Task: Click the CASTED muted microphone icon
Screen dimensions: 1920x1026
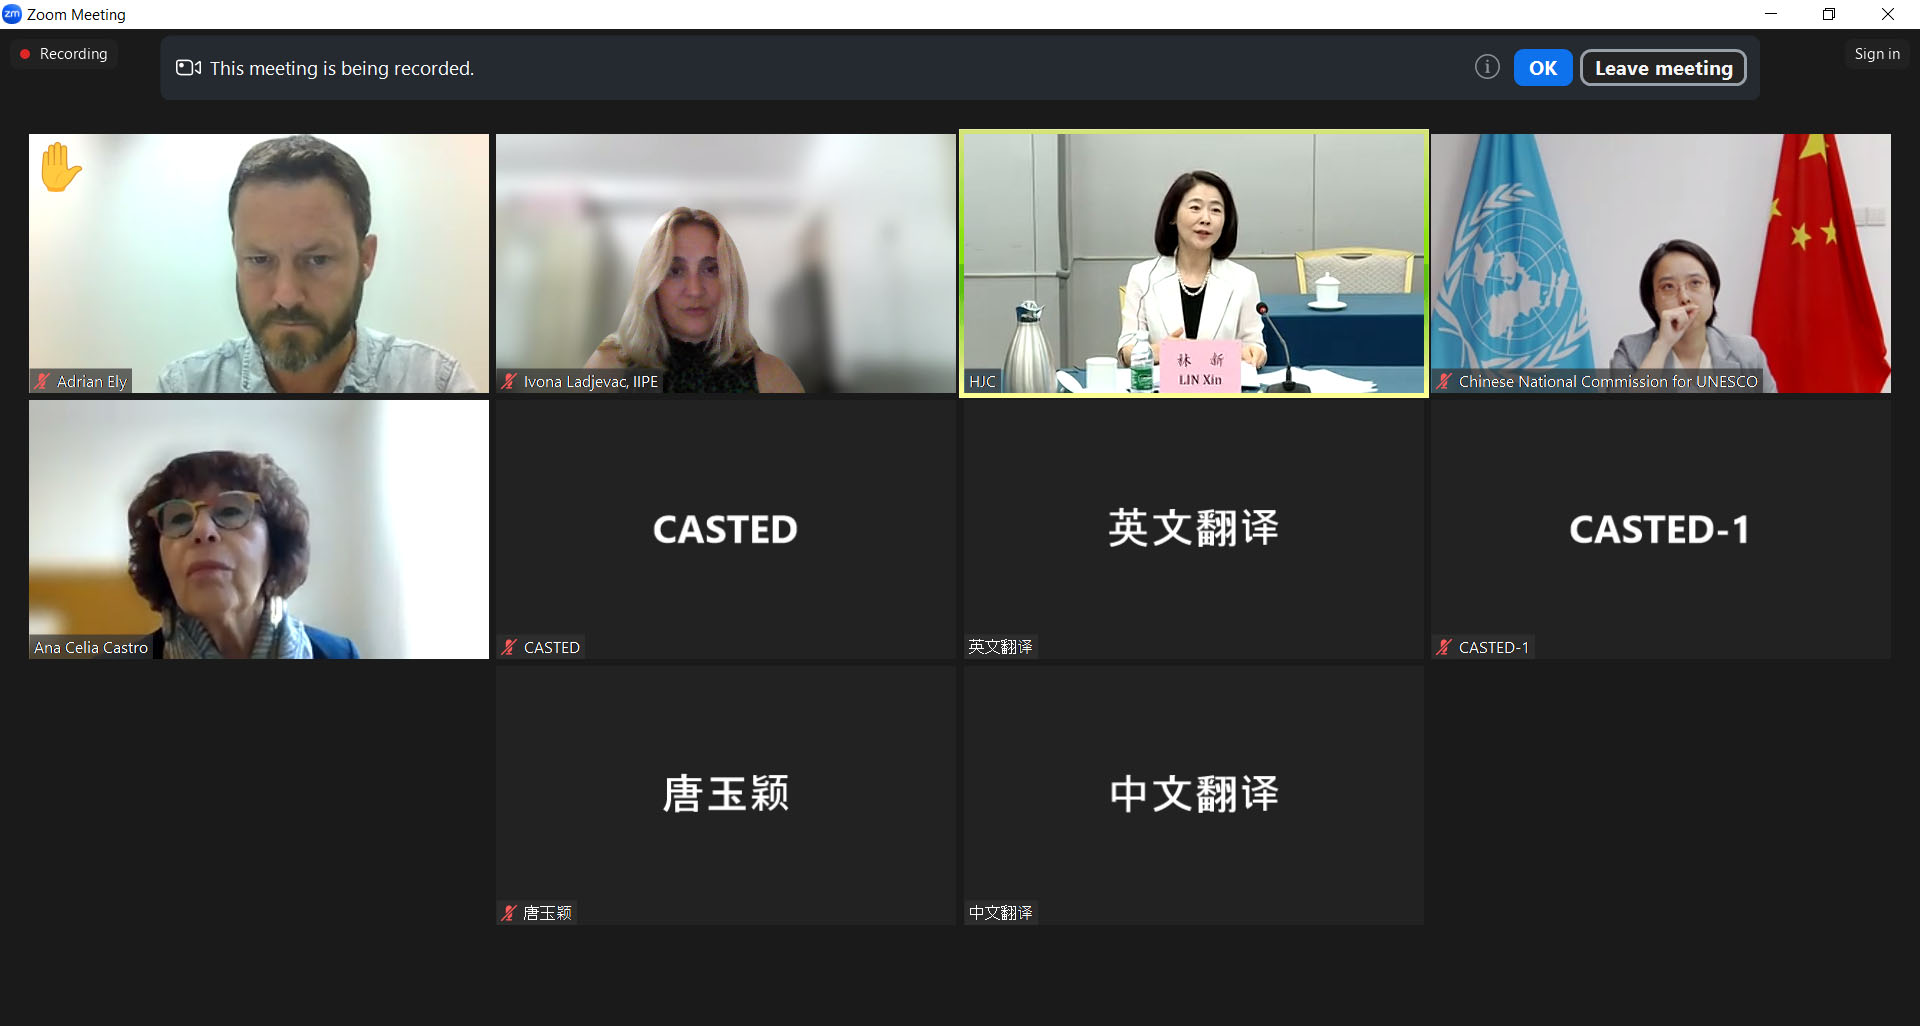Action: [509, 647]
